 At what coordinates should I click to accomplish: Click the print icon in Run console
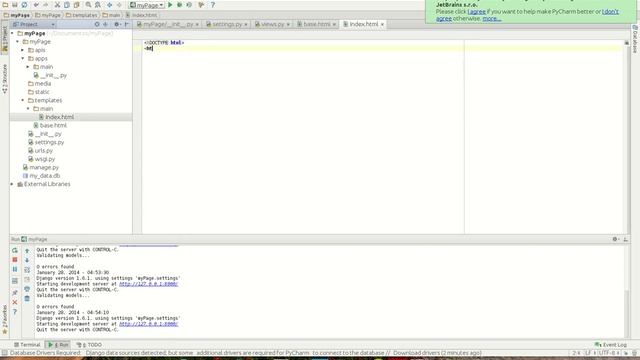tap(27, 289)
